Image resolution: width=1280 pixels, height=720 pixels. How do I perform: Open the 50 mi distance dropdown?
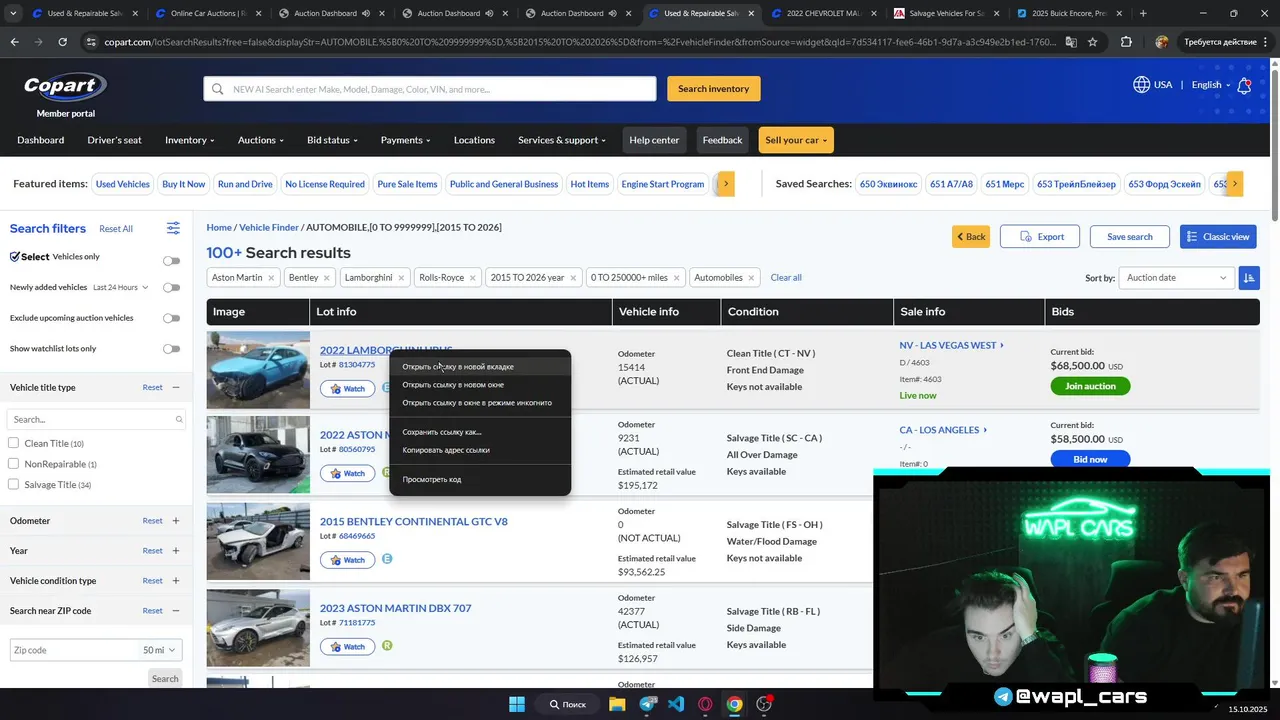coord(160,650)
